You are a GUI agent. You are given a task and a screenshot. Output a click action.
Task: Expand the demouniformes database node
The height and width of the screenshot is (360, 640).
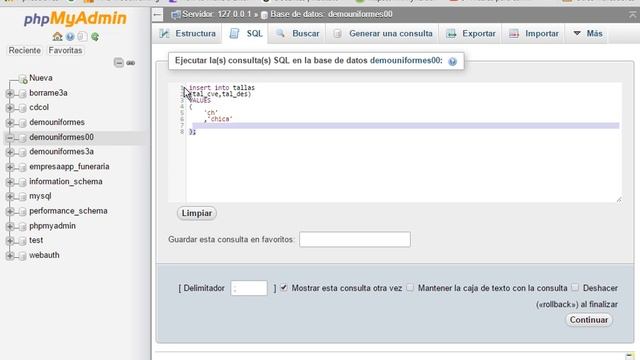click(10, 123)
